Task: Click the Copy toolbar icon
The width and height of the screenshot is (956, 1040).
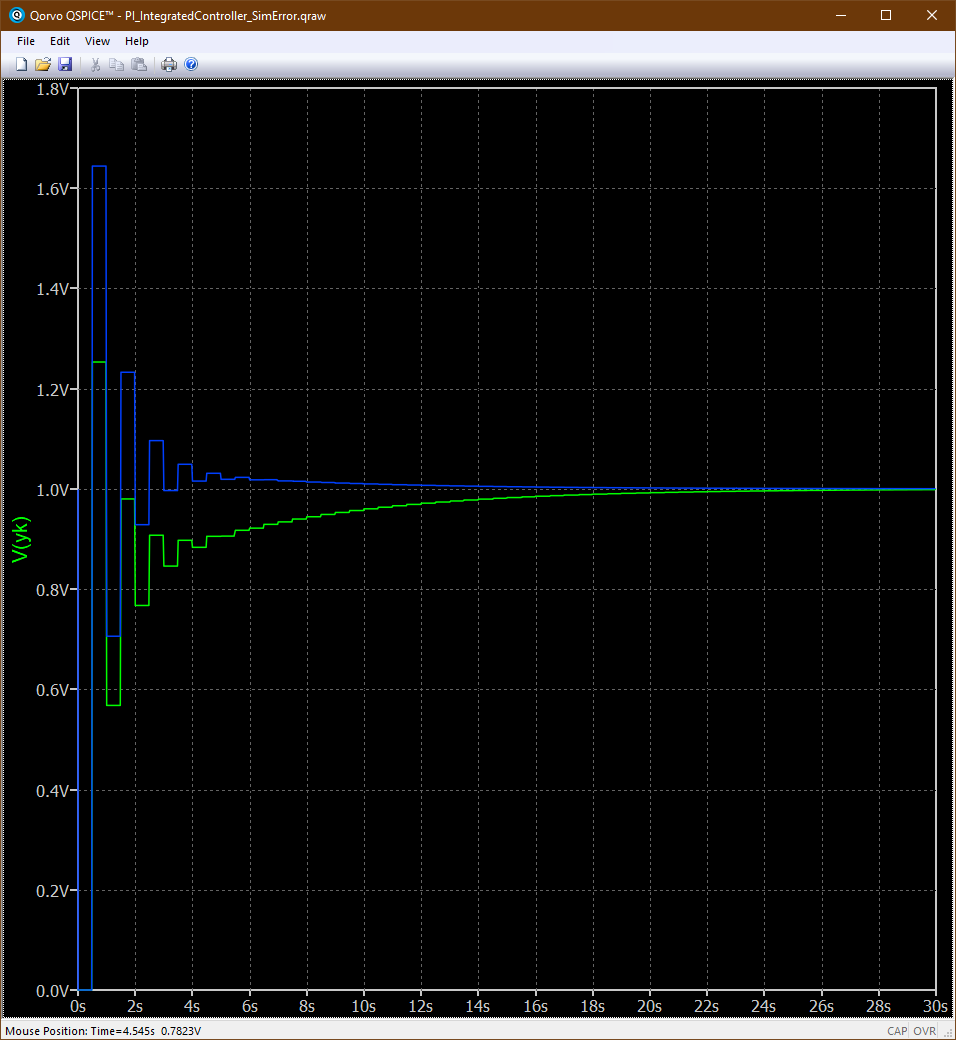Action: (117, 65)
